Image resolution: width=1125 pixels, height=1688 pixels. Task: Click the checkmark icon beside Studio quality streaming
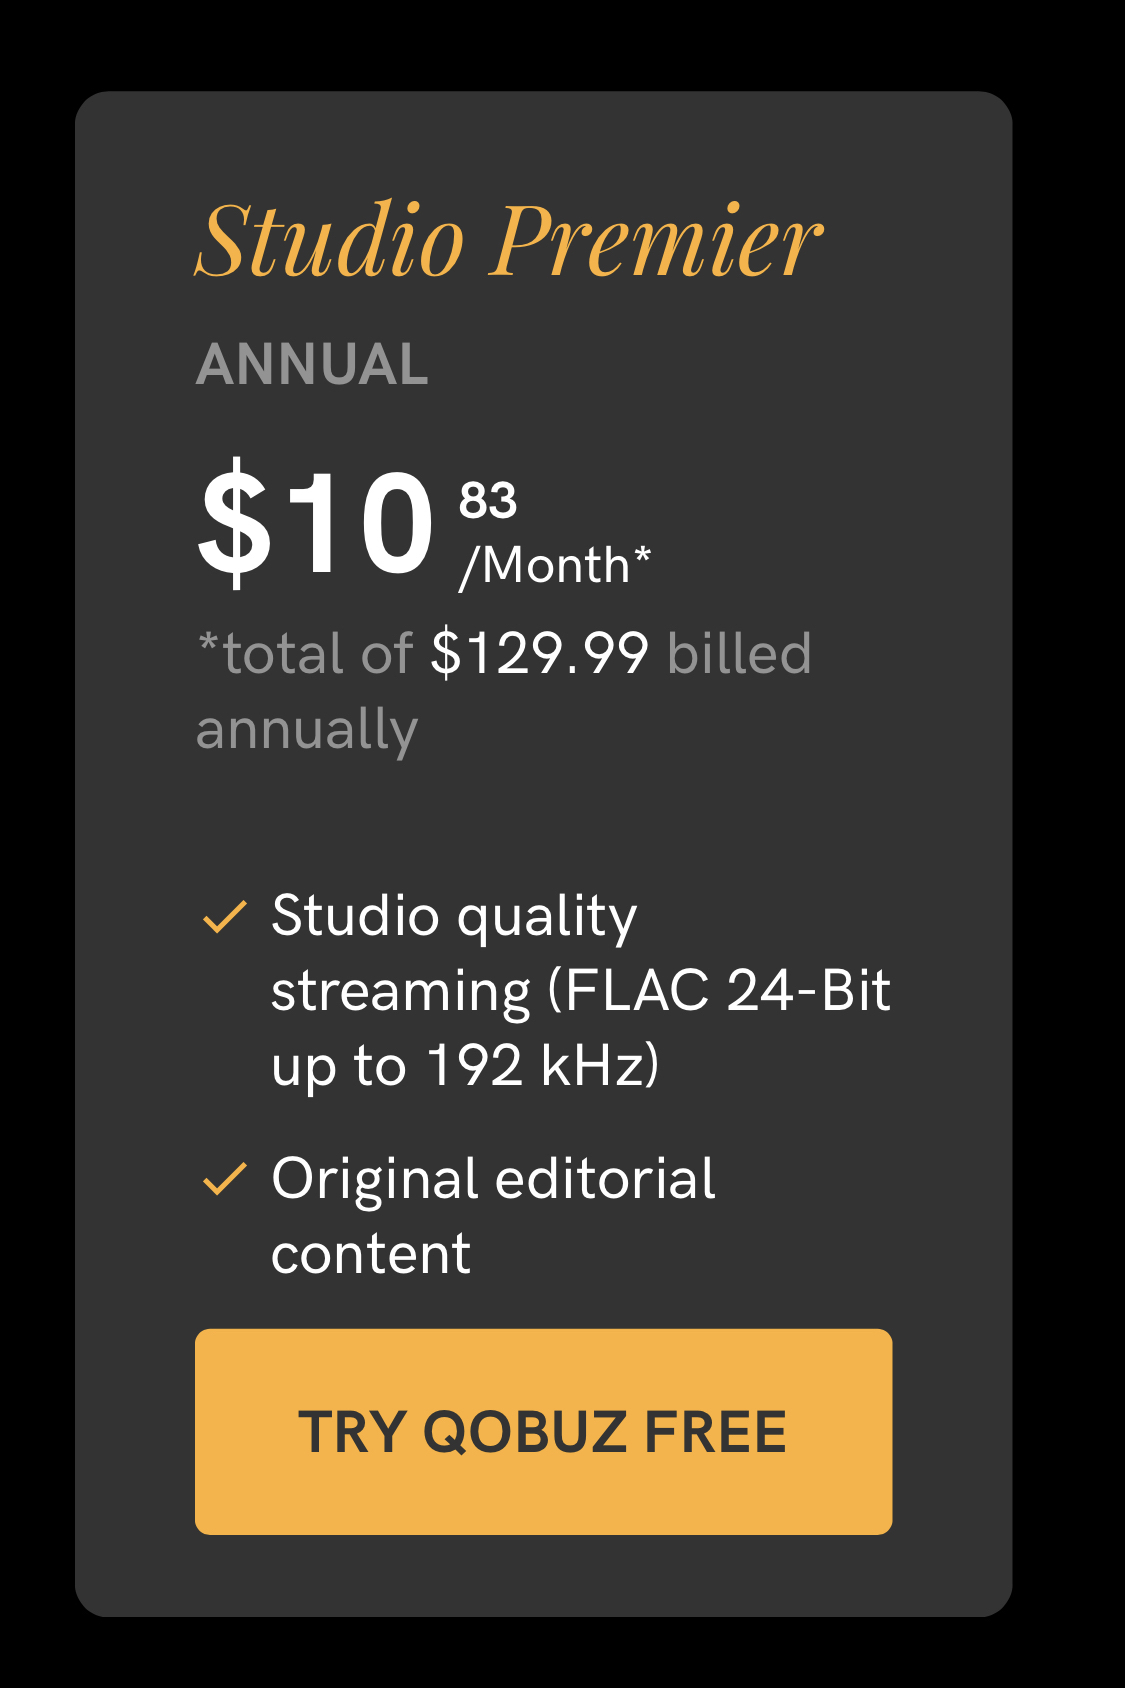225,916
